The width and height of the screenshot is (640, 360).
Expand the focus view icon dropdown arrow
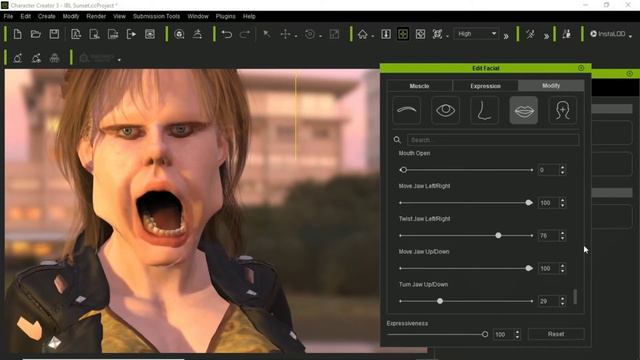click(447, 36)
